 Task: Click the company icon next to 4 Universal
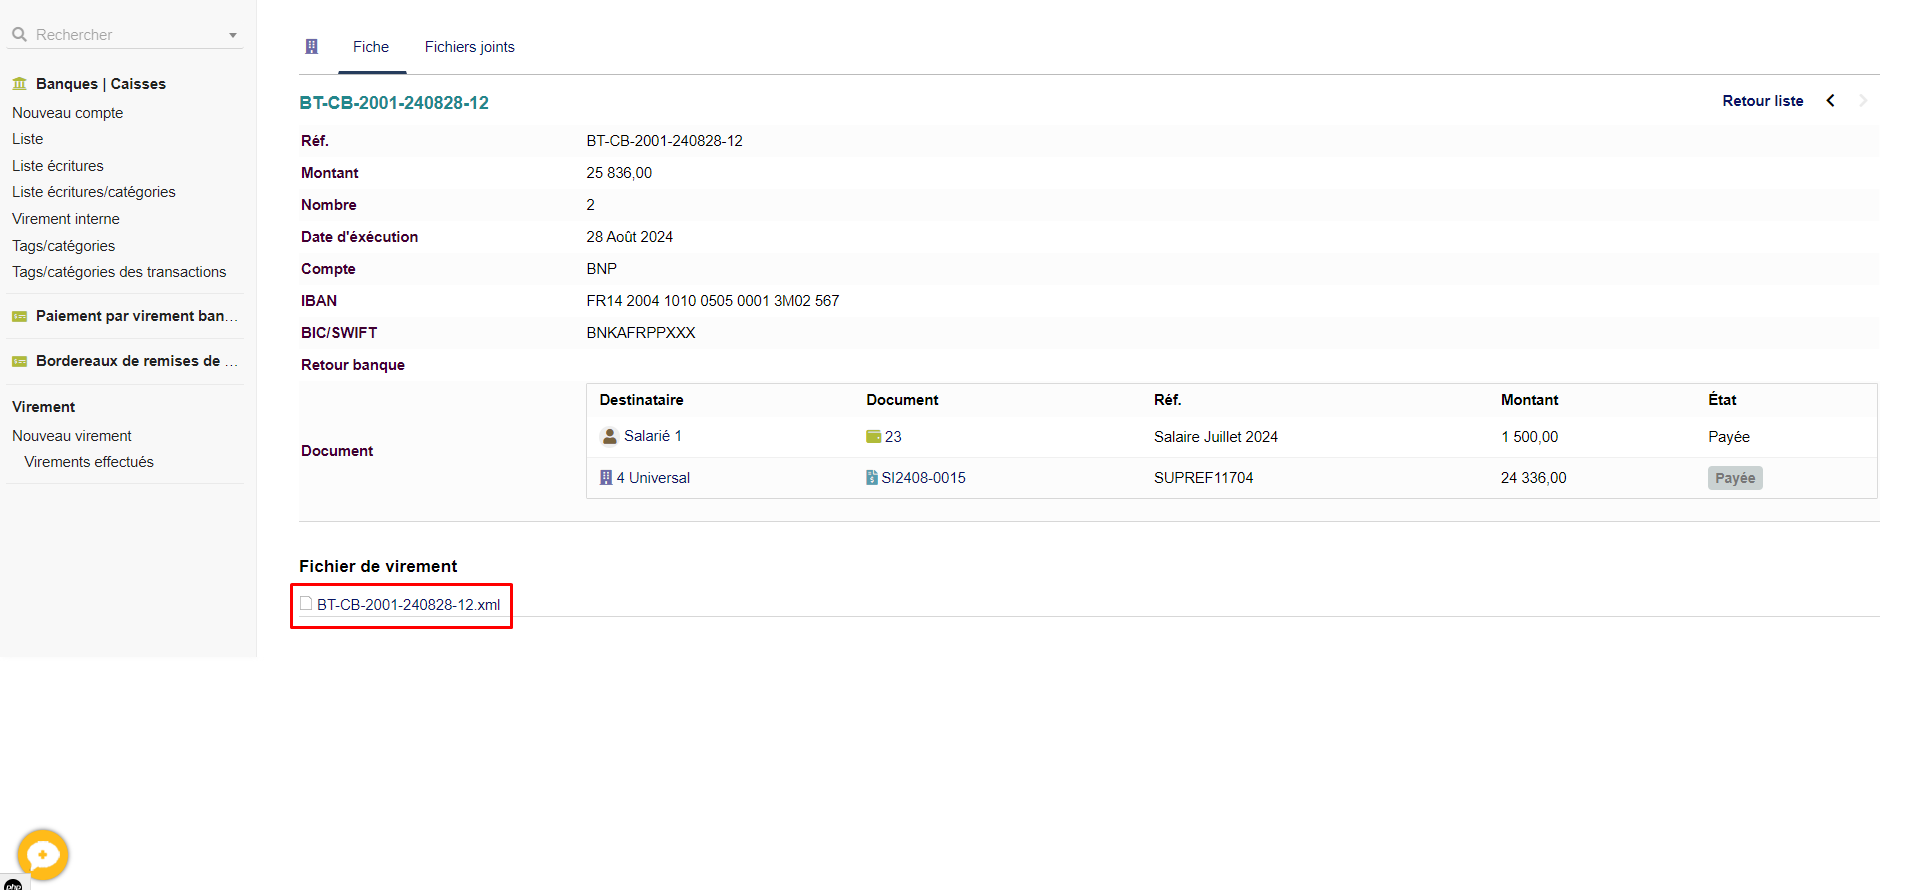tap(606, 478)
